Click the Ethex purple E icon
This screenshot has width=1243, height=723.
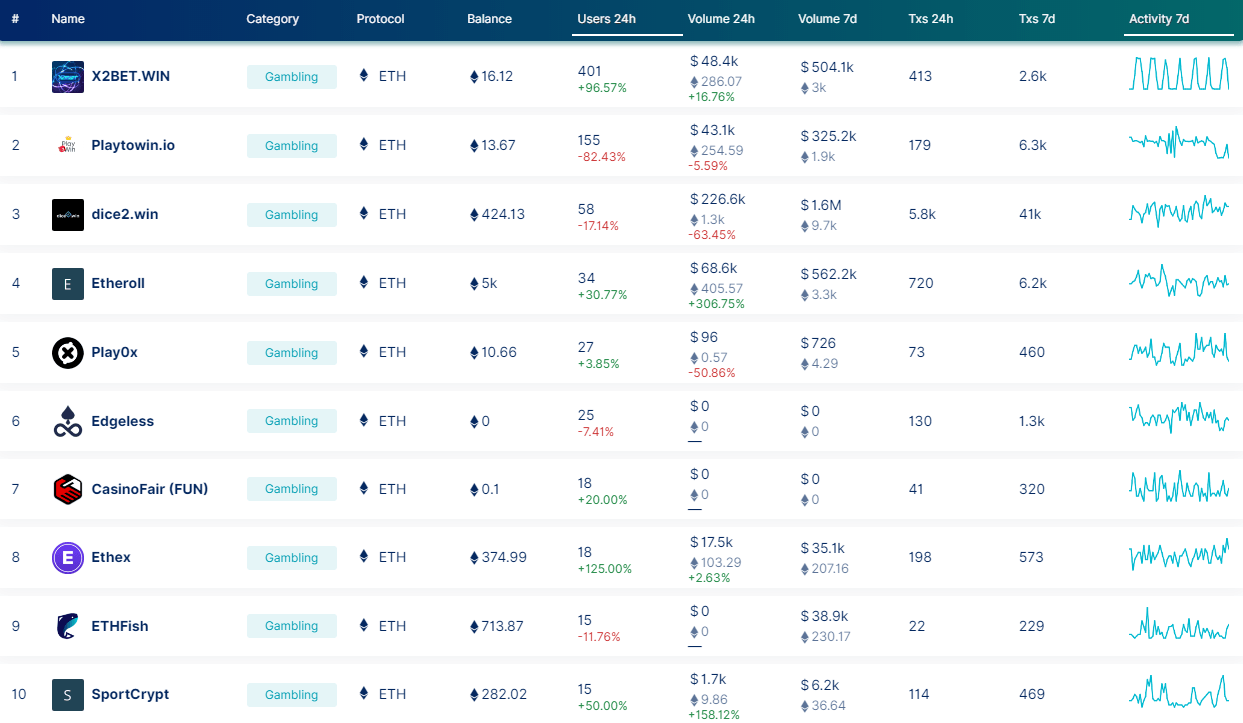[68, 558]
